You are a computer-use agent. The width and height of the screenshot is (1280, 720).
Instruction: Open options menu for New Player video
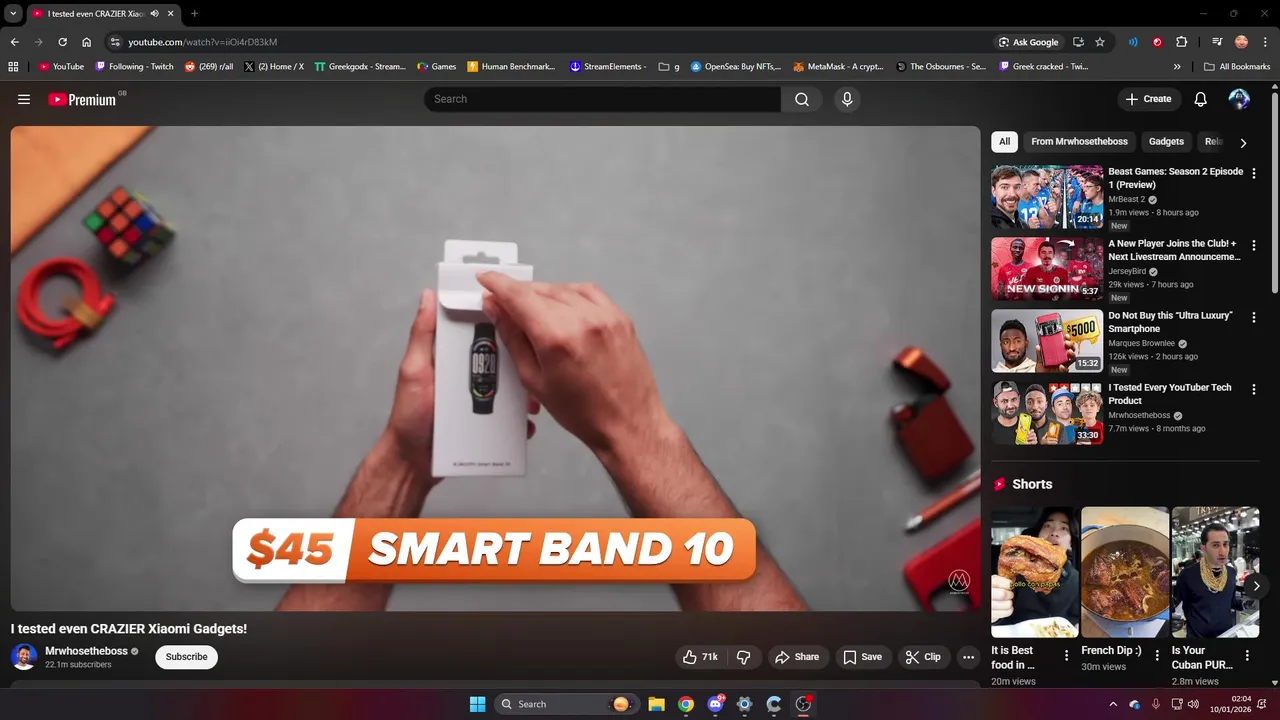[x=1254, y=245]
